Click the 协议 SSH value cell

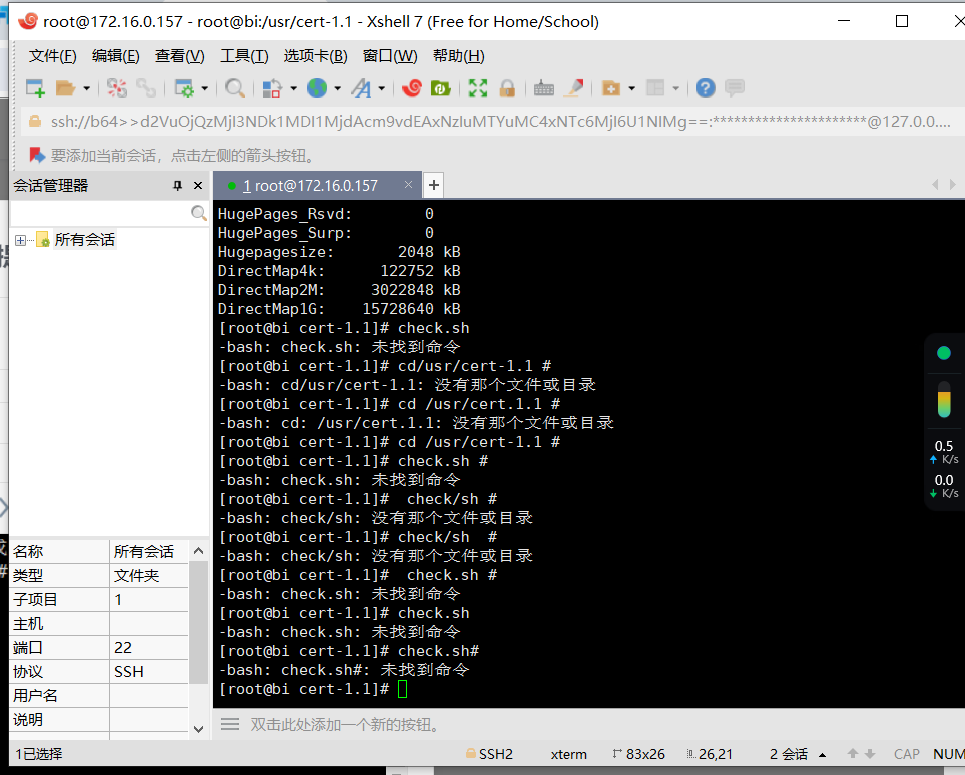pyautogui.click(x=149, y=672)
